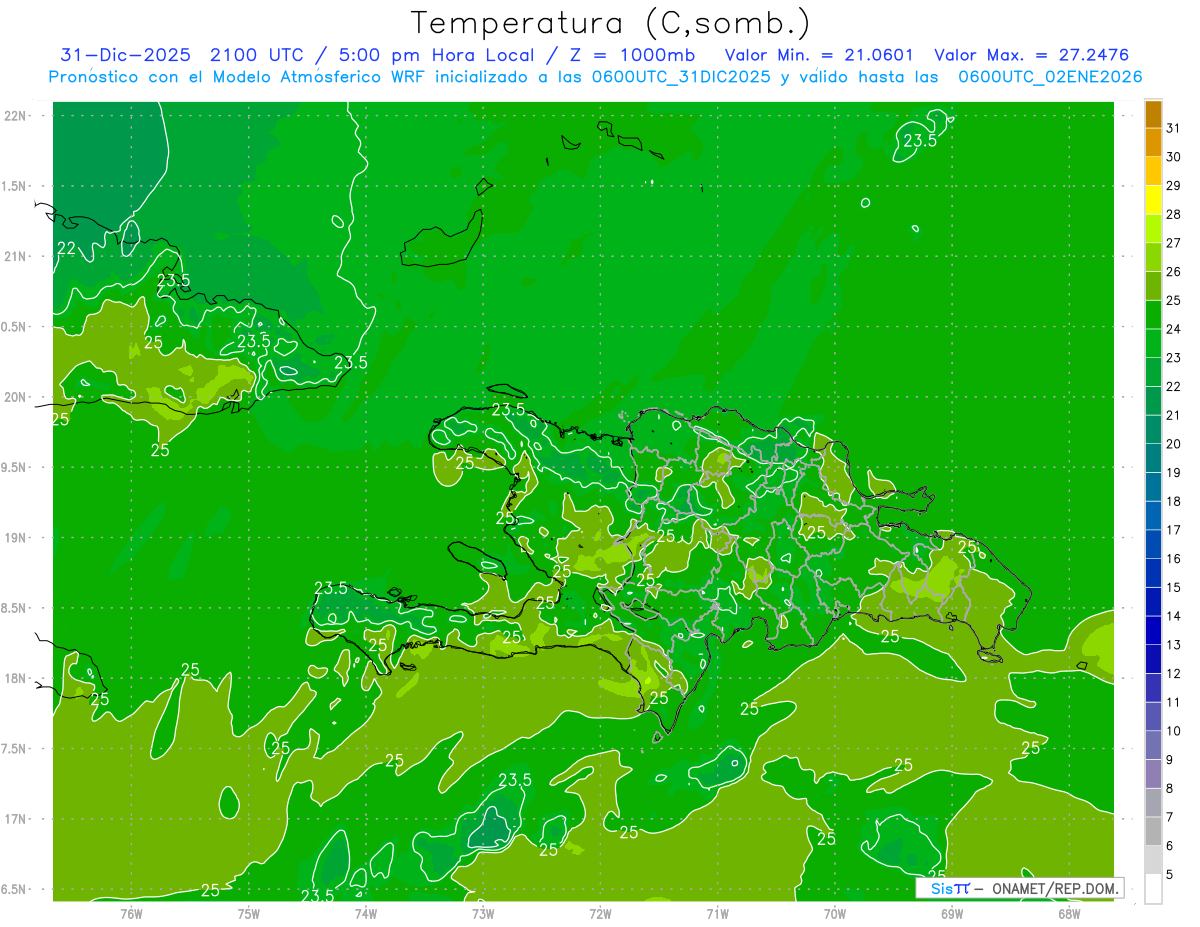
Task: Click the purple band between 9 and 10
Action: 1153,745
